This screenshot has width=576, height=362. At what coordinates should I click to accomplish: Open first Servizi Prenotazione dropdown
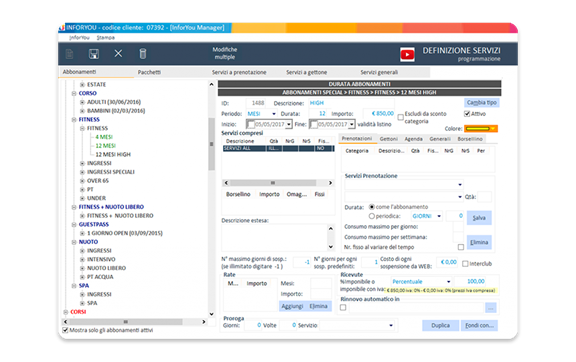coord(460,184)
